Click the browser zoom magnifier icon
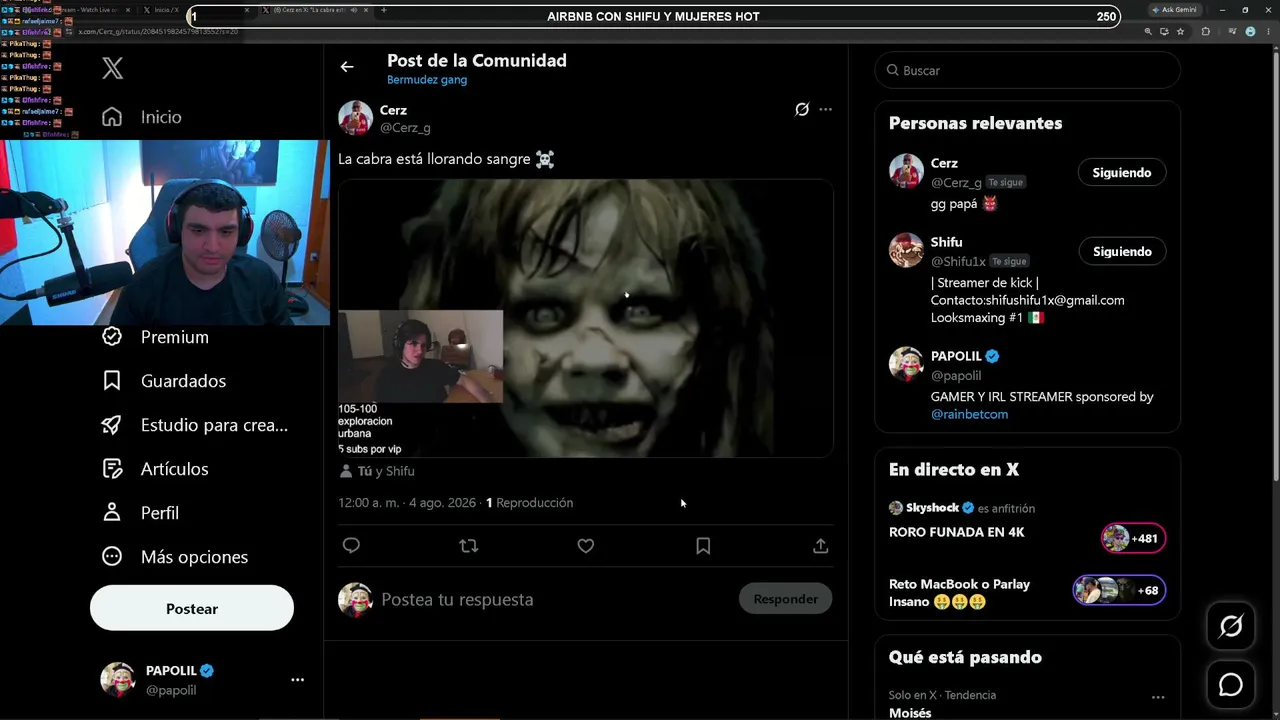The height and width of the screenshot is (720, 1280). coord(1148,32)
